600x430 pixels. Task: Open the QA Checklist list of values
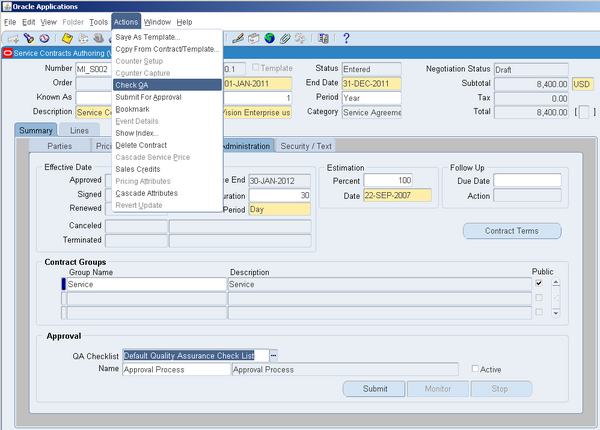click(x=273, y=355)
